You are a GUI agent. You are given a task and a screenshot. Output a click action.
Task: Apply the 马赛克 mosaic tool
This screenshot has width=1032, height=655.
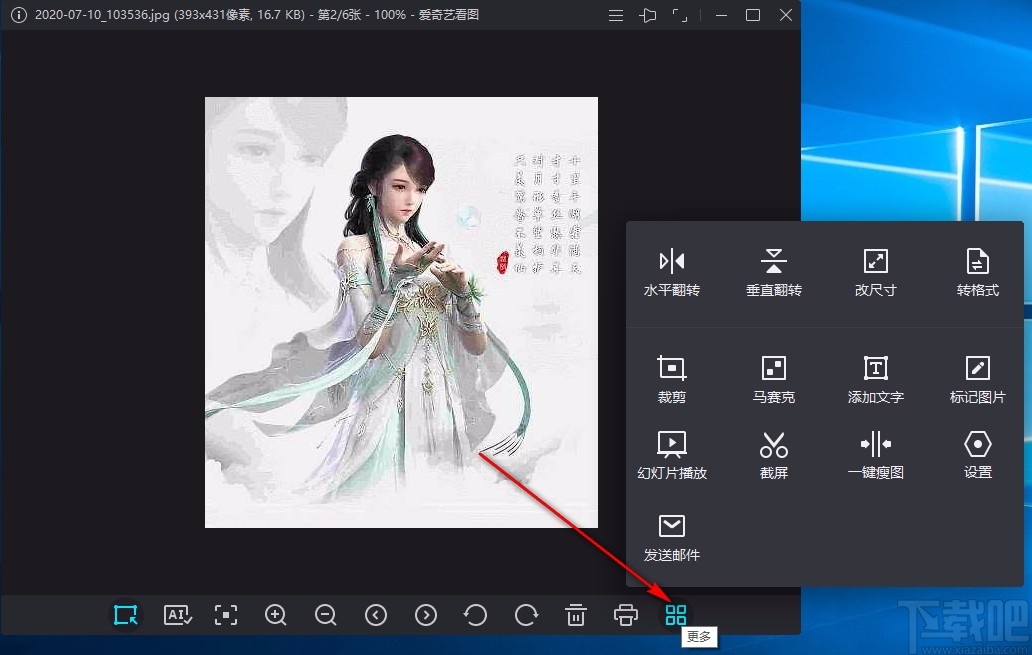click(x=773, y=377)
